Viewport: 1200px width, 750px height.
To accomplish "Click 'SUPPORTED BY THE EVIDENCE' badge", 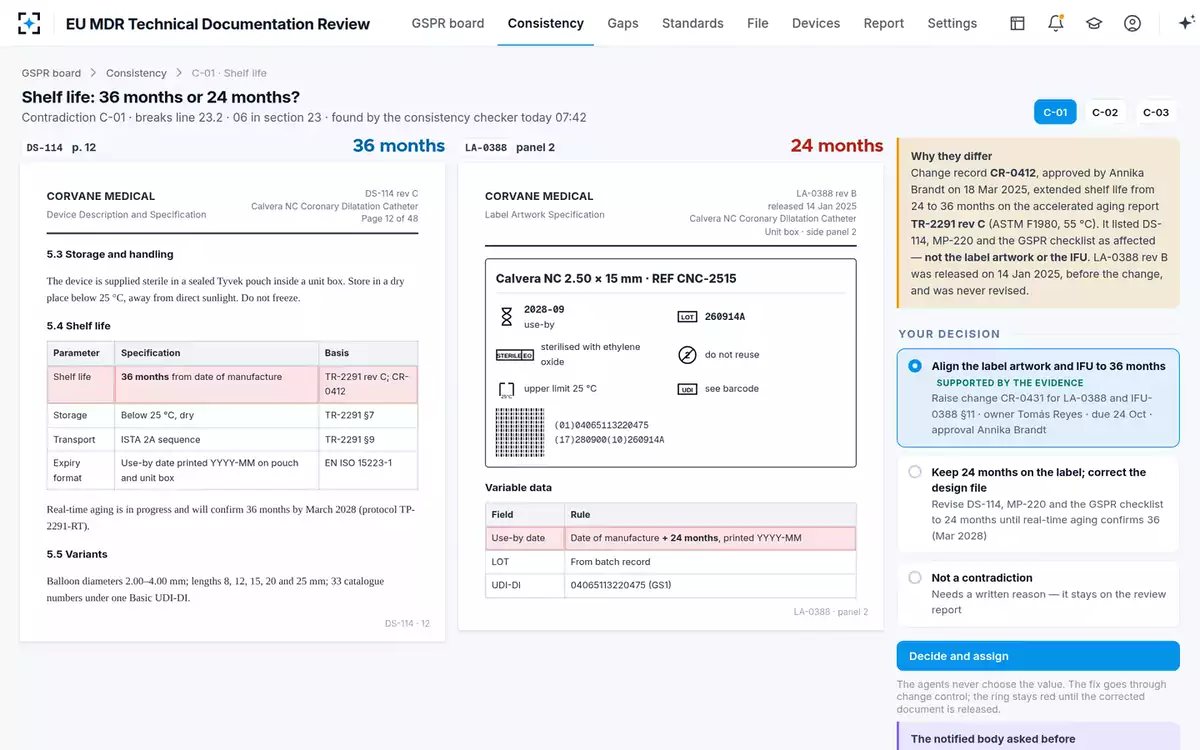I will pyautogui.click(x=1010, y=383).
